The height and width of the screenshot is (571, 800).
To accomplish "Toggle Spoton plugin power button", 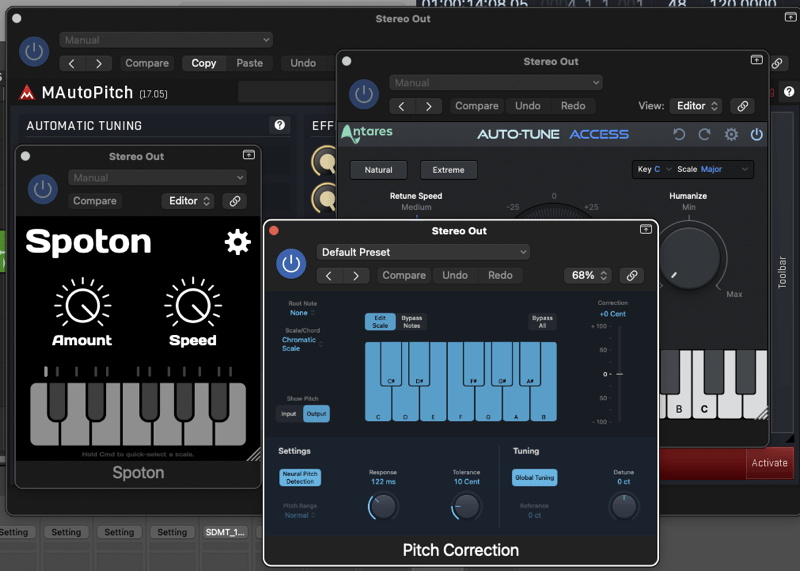I will click(42, 189).
